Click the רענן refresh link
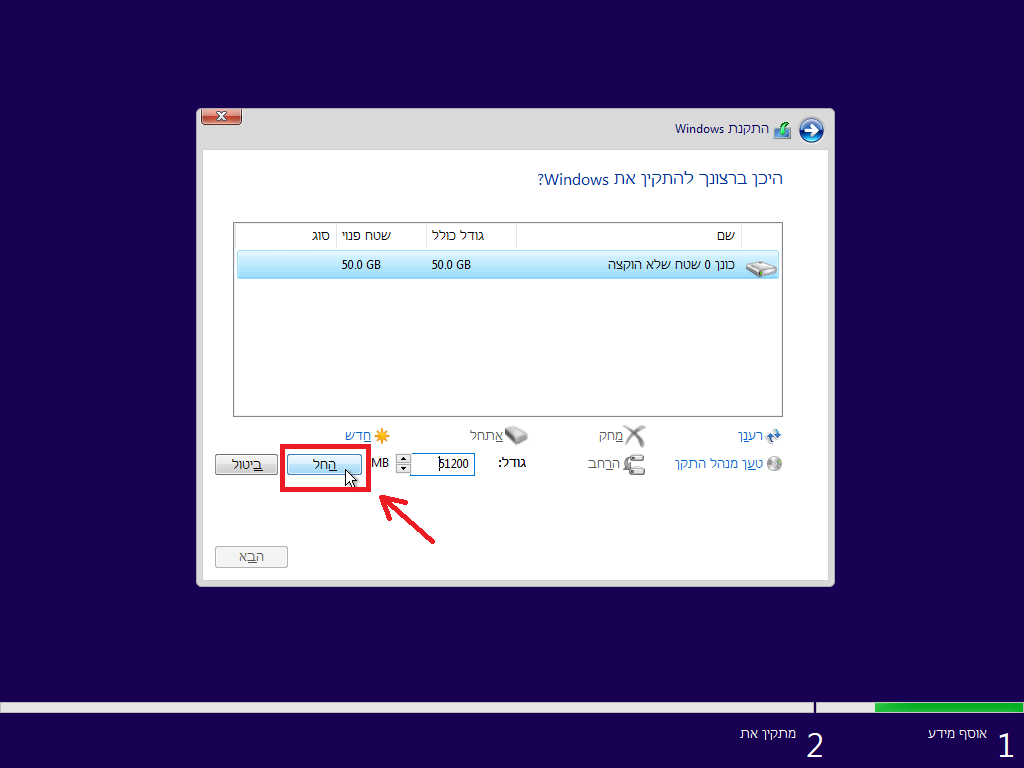 coord(750,436)
